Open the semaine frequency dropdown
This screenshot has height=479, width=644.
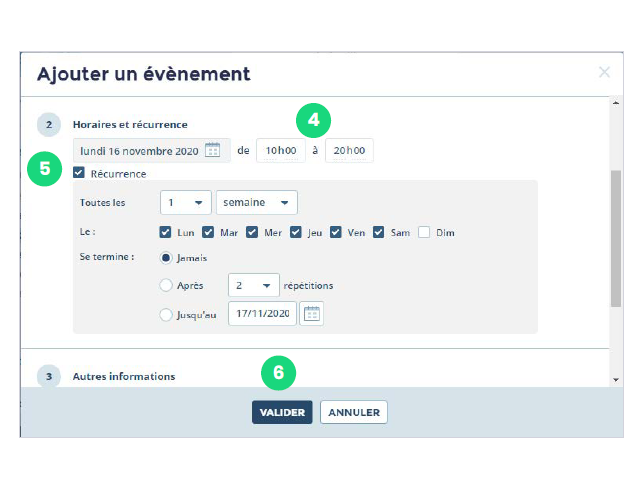(x=257, y=202)
